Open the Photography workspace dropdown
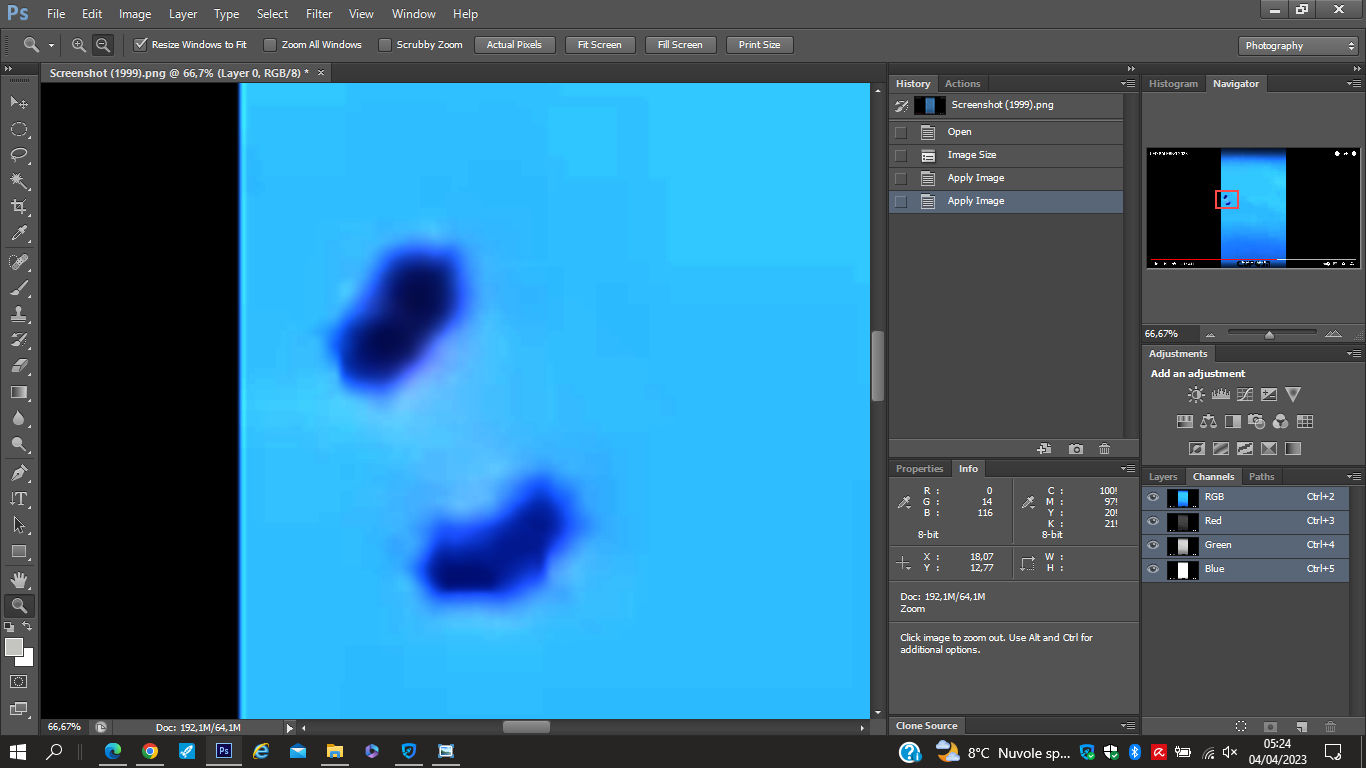This screenshot has height=768, width=1366. pyautogui.click(x=1297, y=46)
